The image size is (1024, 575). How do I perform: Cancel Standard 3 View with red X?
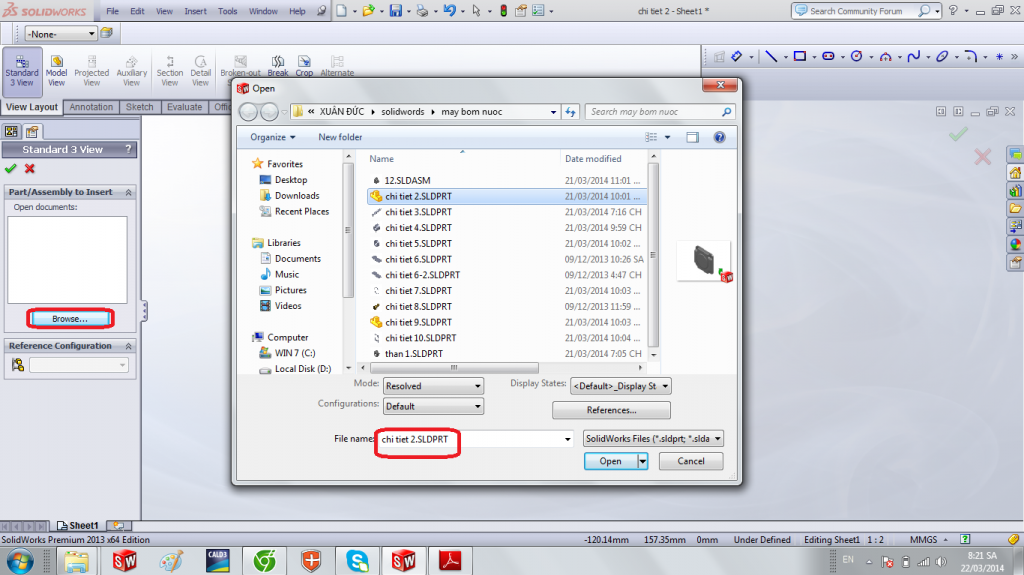point(29,169)
